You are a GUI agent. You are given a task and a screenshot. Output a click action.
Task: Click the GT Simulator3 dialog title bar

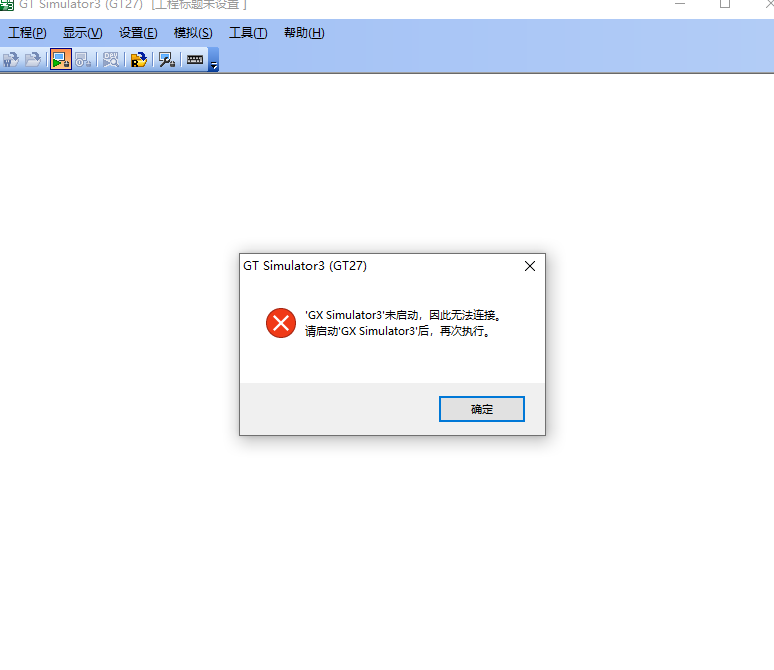coord(380,266)
